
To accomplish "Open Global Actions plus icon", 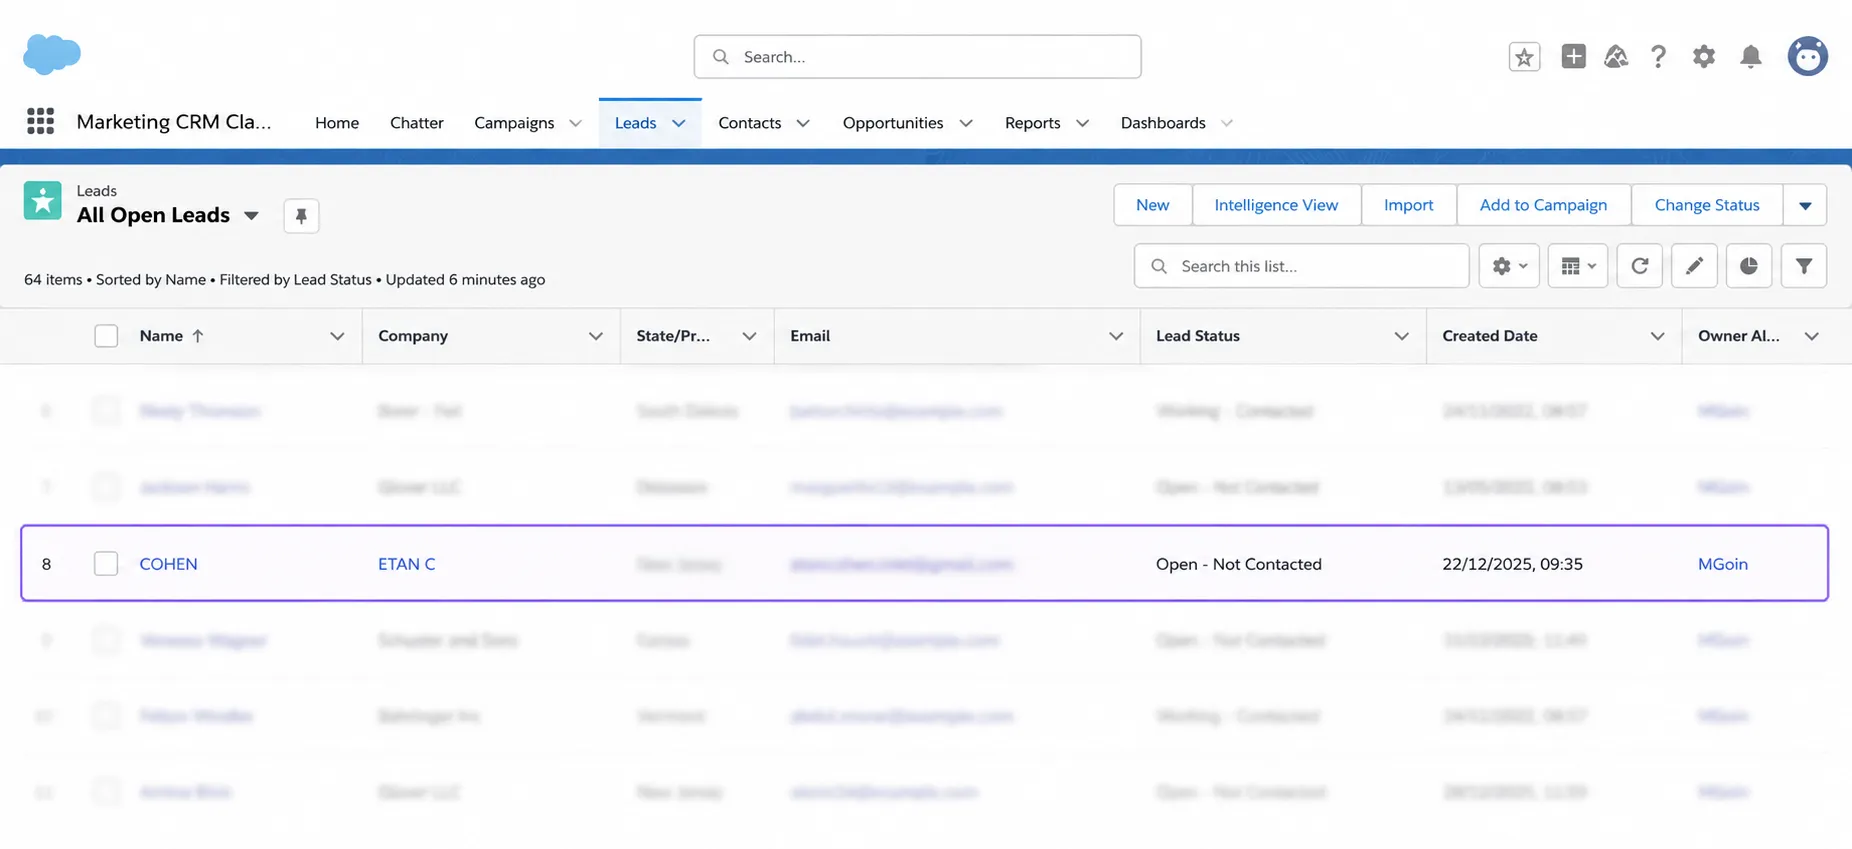I will (x=1573, y=57).
